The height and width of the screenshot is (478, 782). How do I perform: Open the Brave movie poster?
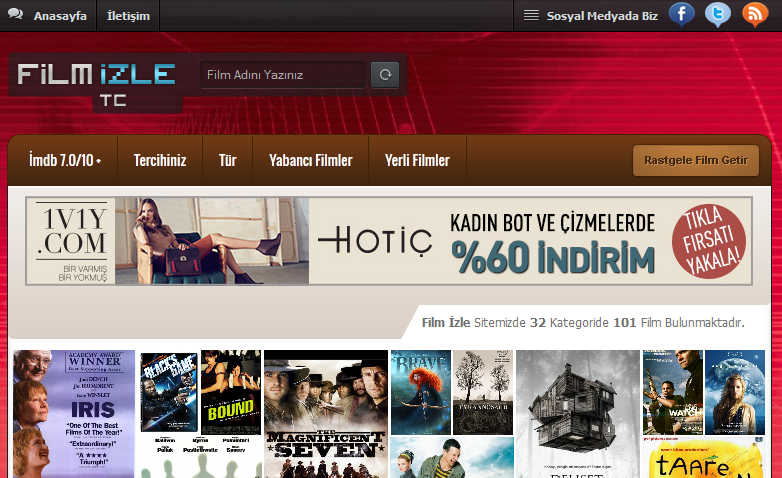pyautogui.click(x=421, y=392)
